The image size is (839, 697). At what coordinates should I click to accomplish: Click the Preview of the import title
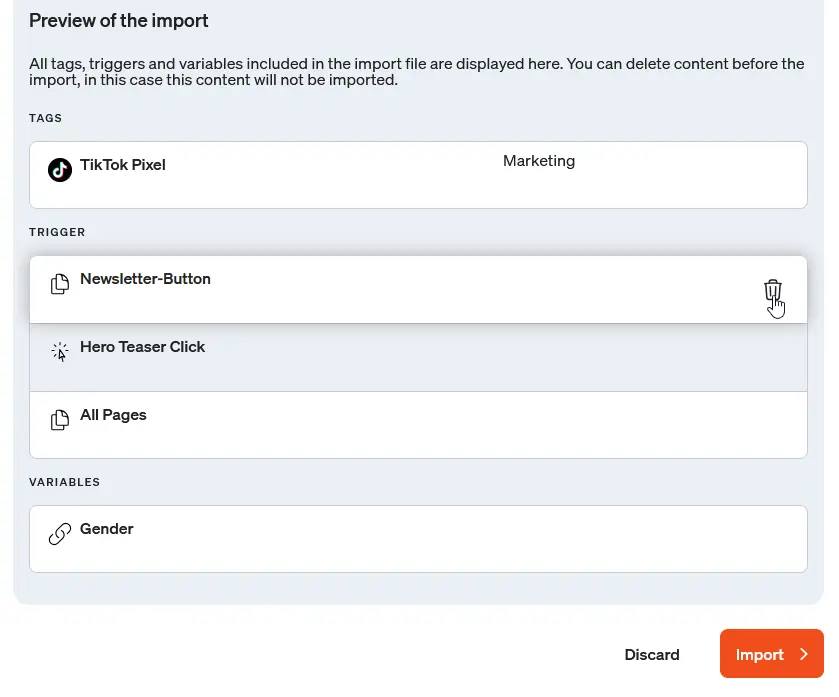click(118, 20)
